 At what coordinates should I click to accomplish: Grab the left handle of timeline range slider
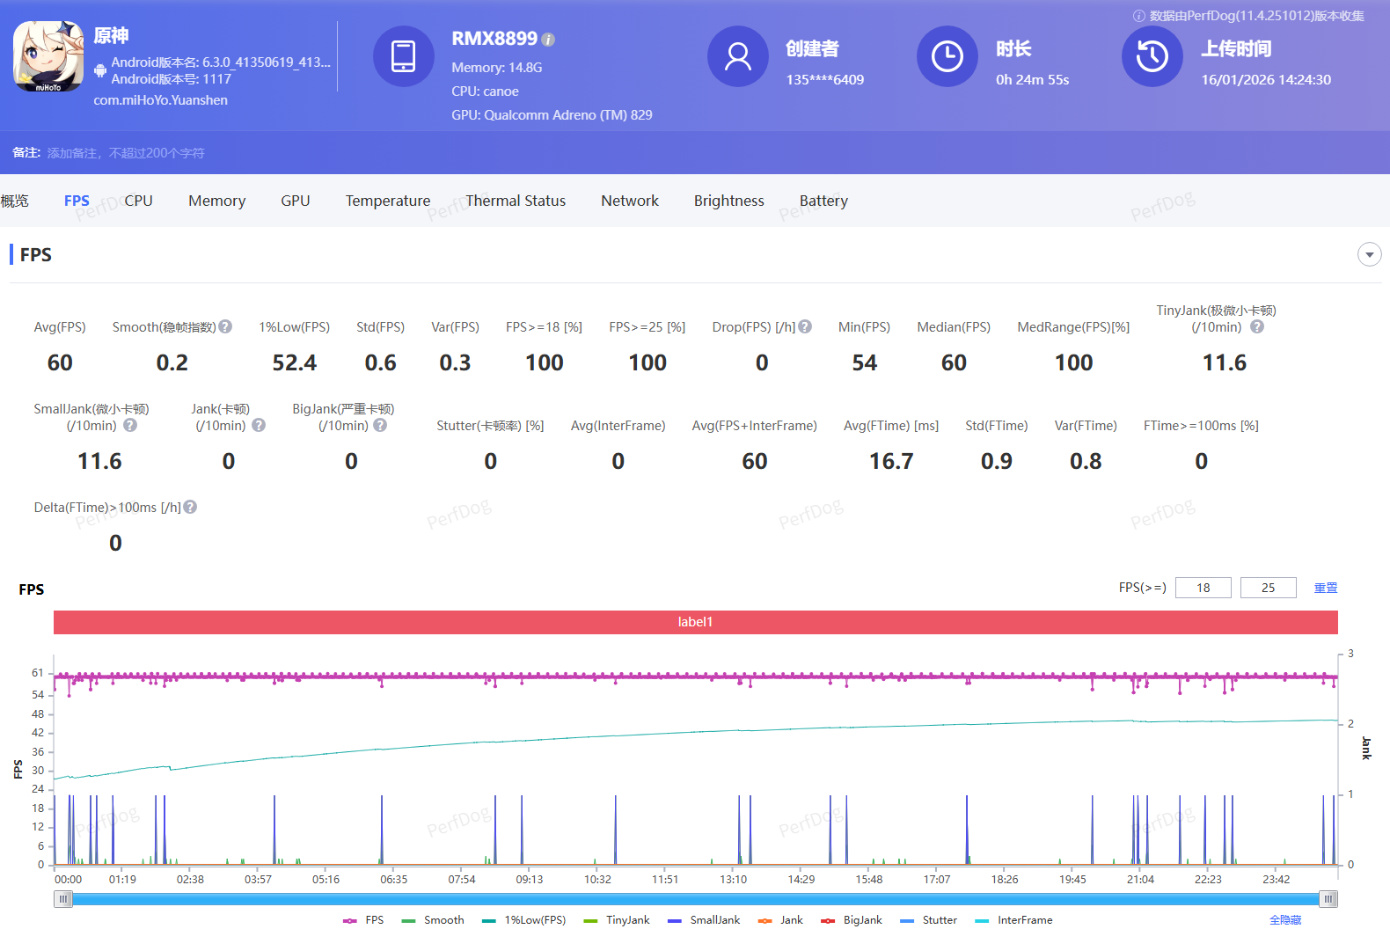pyautogui.click(x=64, y=899)
